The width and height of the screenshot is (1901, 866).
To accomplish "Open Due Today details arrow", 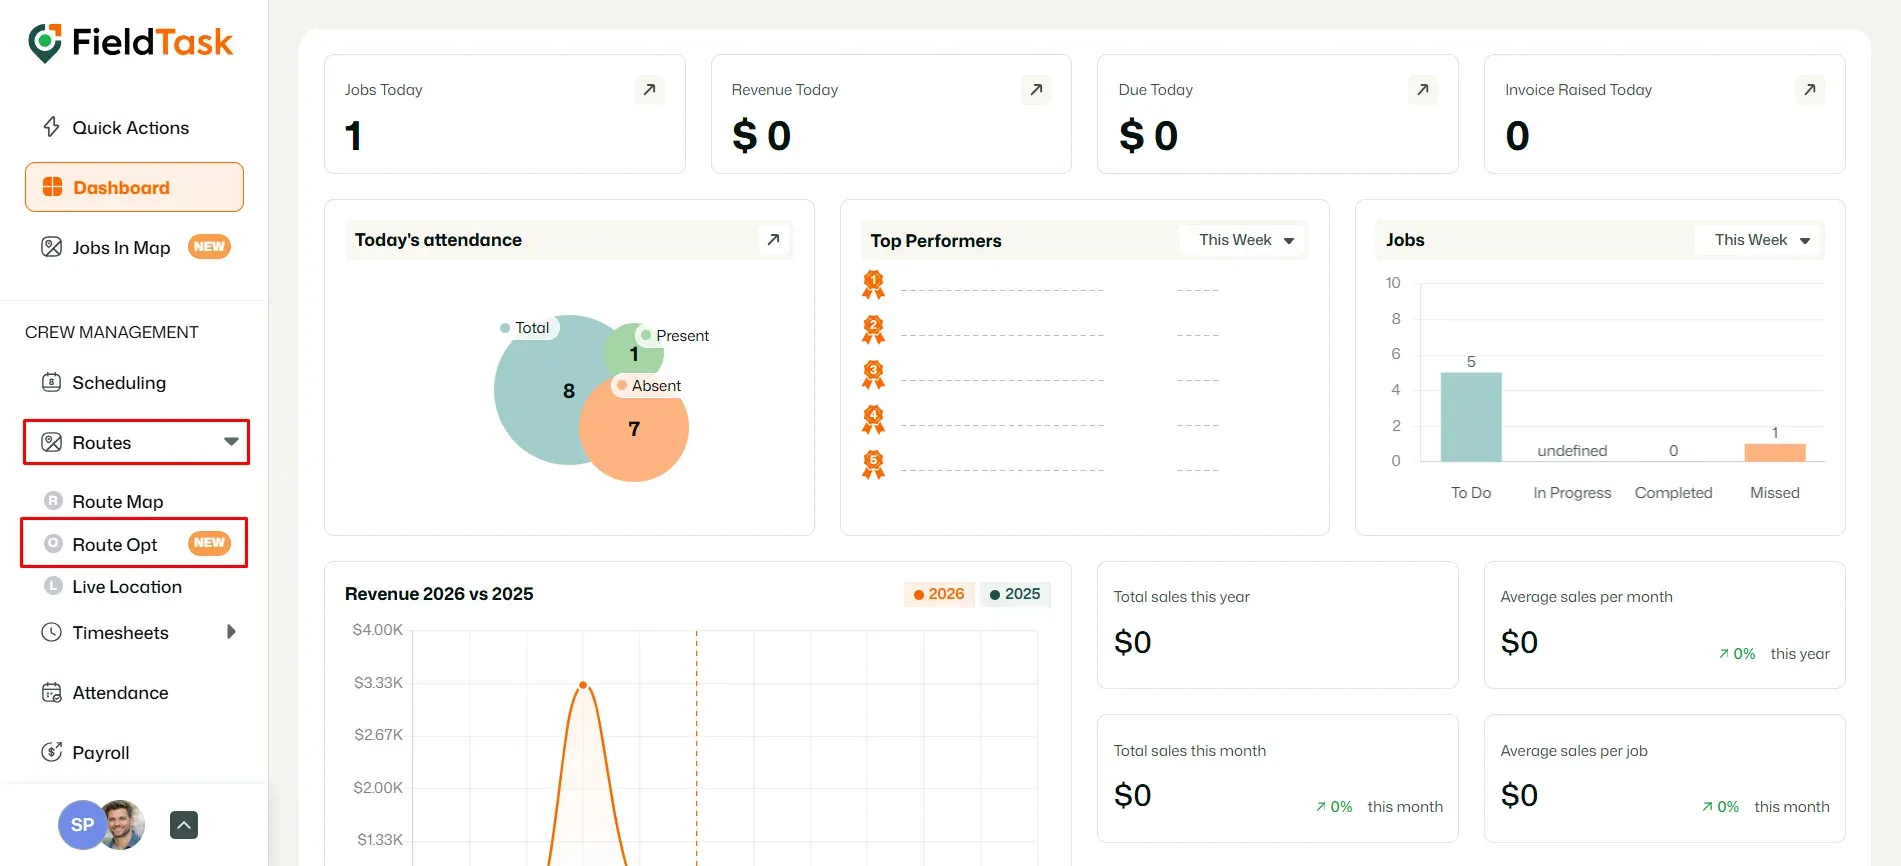I will click(1423, 90).
